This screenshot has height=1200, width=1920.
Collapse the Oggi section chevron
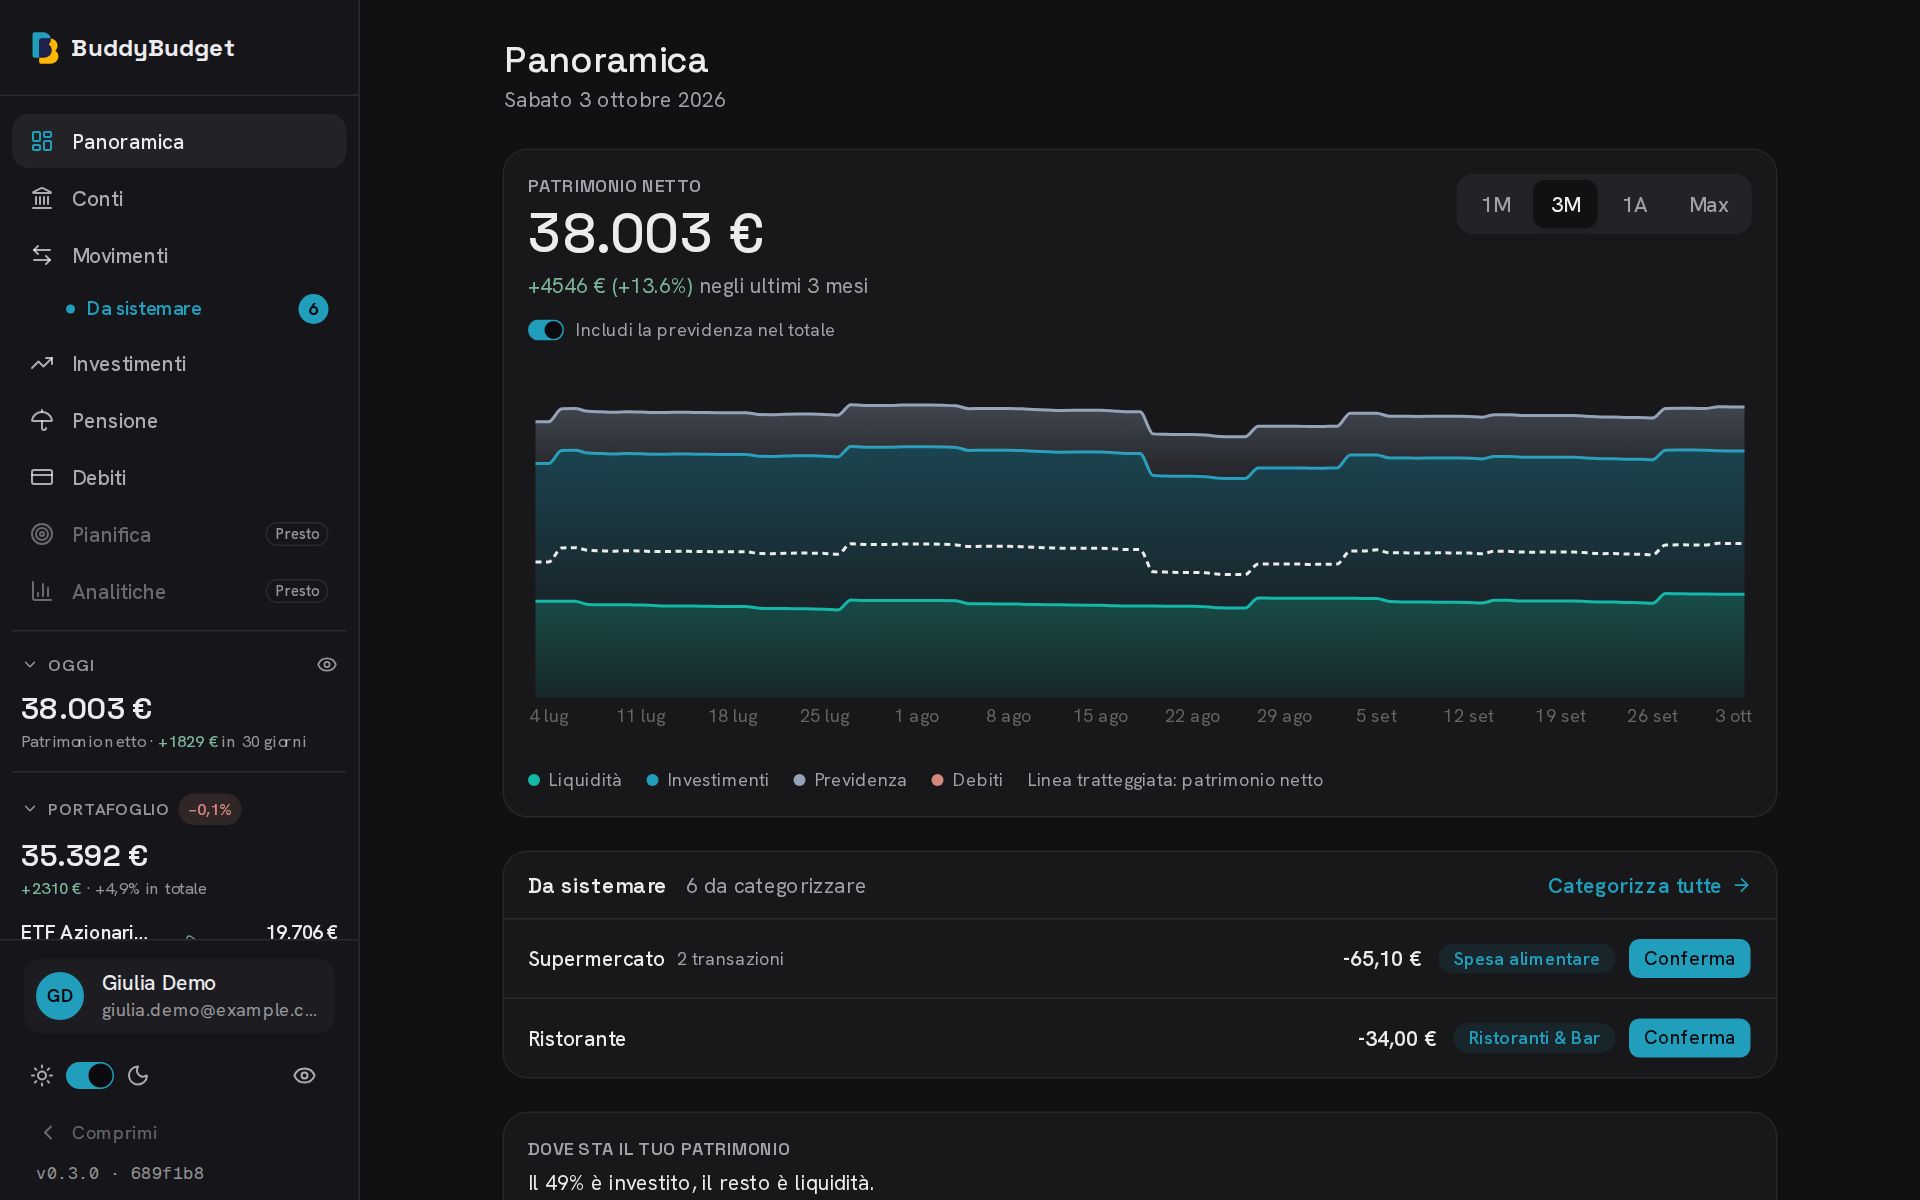click(x=30, y=664)
